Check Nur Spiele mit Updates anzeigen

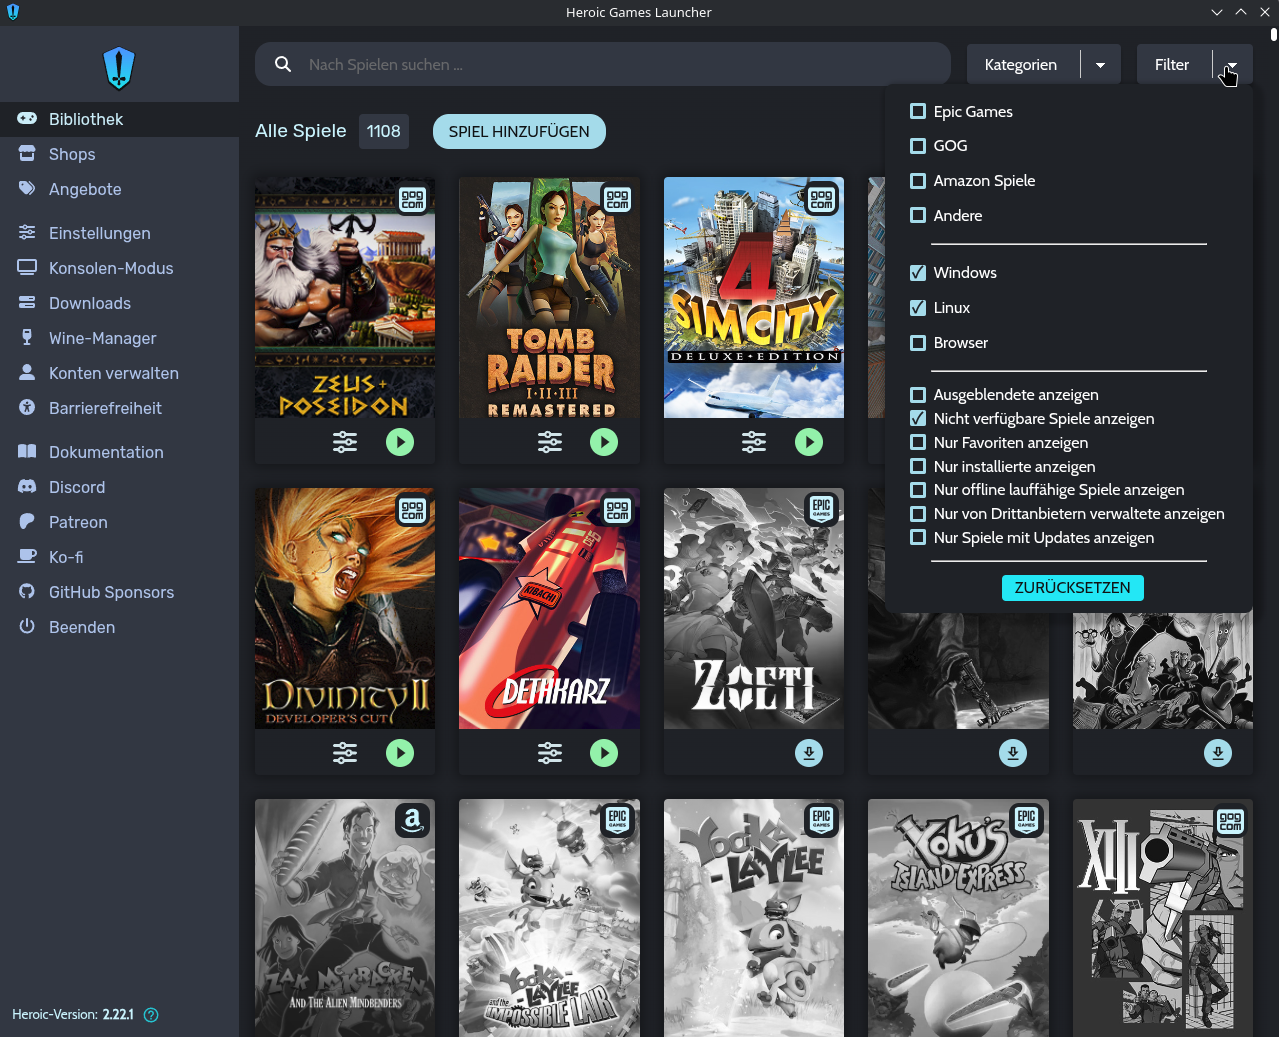[918, 538]
